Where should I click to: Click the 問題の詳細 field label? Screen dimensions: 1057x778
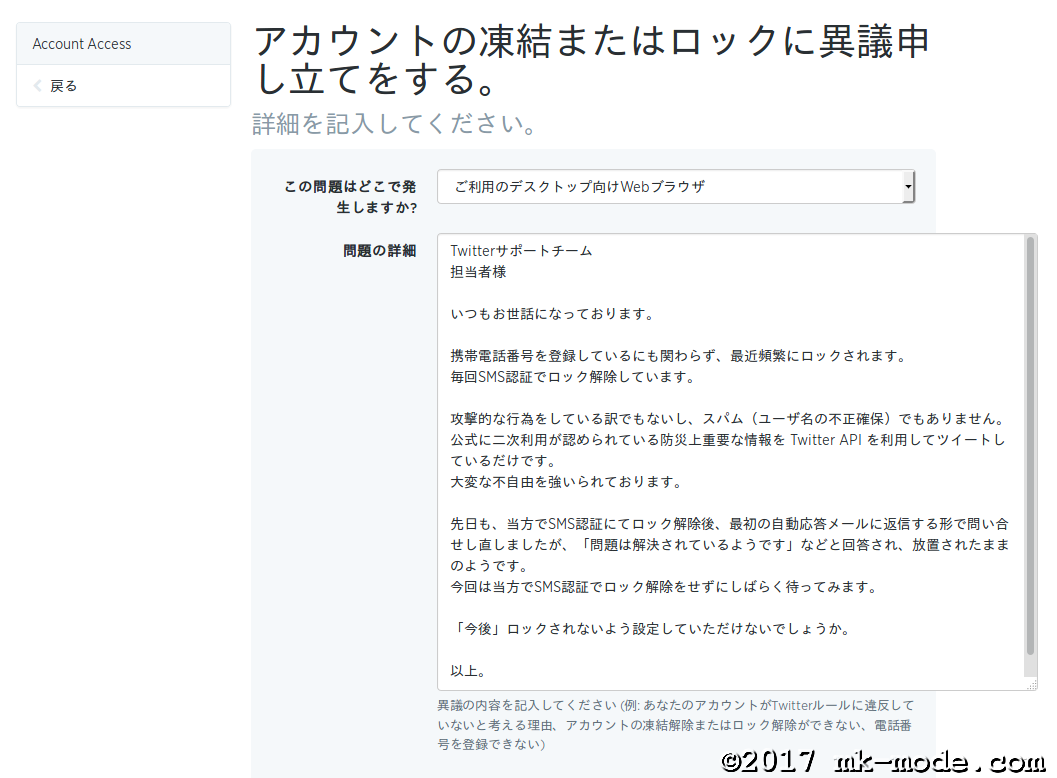pos(379,251)
